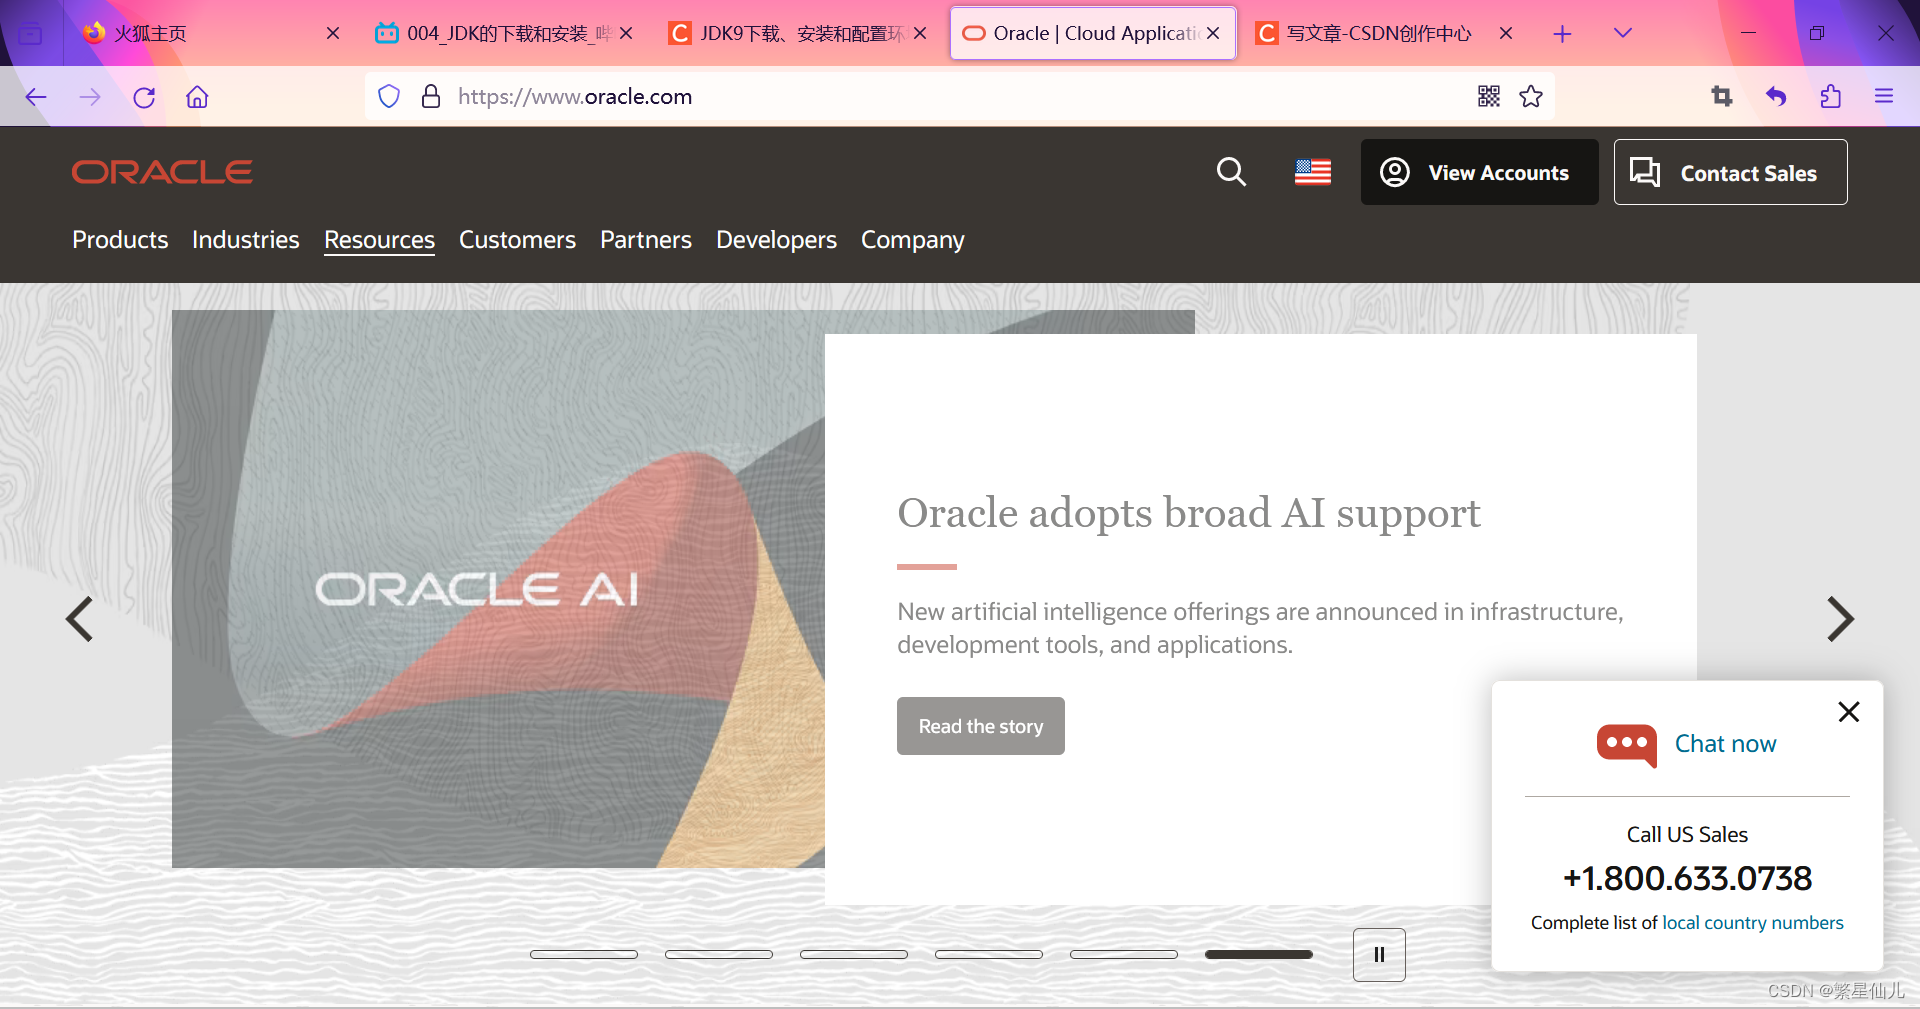Show previous carousel slide
Image resolution: width=1920 pixels, height=1009 pixels.
(x=79, y=619)
